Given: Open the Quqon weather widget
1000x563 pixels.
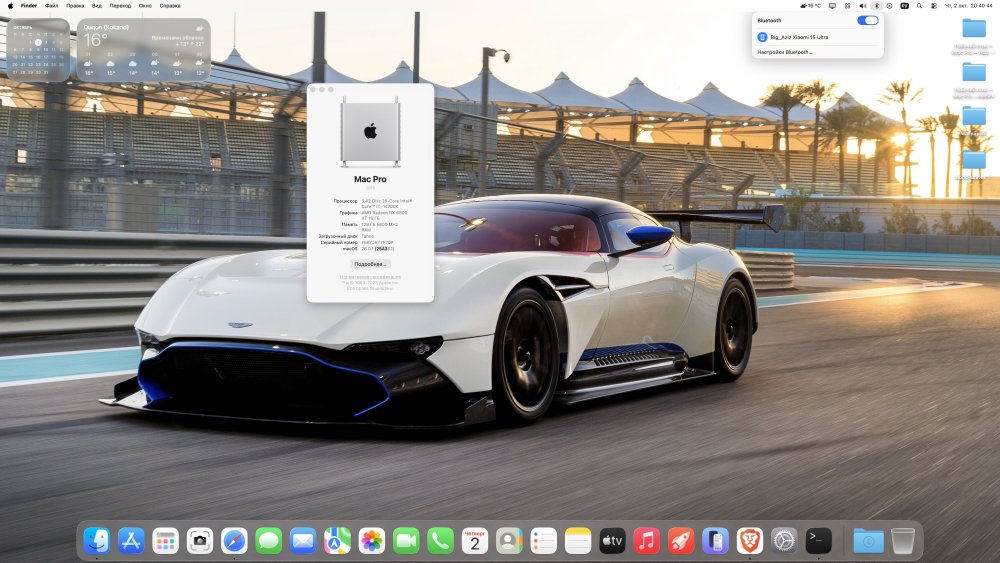Looking at the screenshot, I should (x=143, y=50).
